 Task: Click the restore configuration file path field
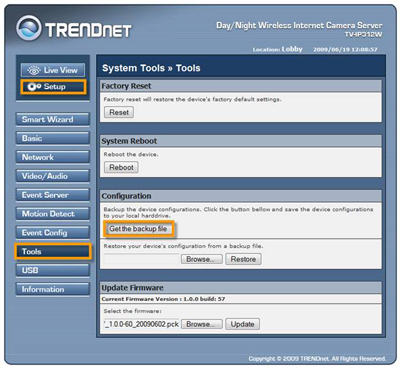point(142,259)
